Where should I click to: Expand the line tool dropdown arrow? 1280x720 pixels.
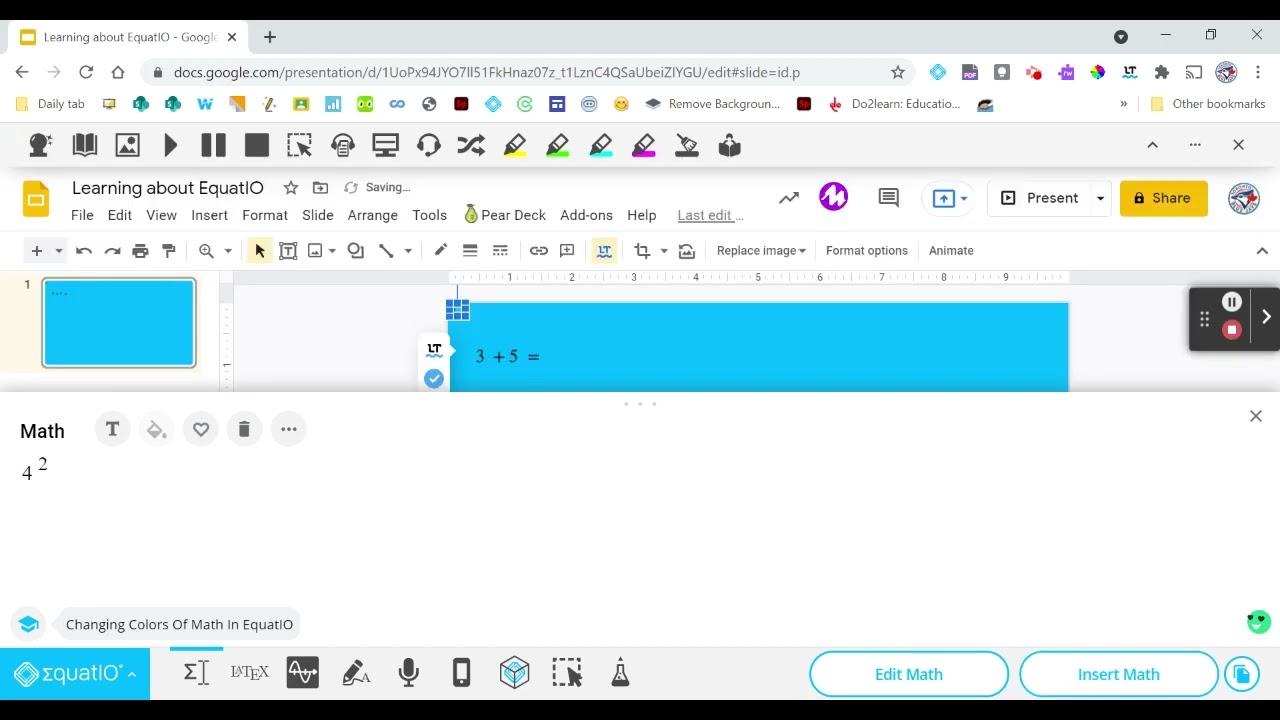pyautogui.click(x=408, y=251)
